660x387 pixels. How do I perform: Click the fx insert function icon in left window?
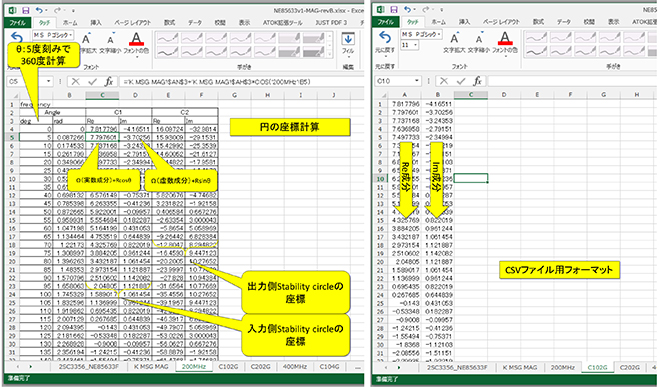pyautogui.click(x=109, y=81)
